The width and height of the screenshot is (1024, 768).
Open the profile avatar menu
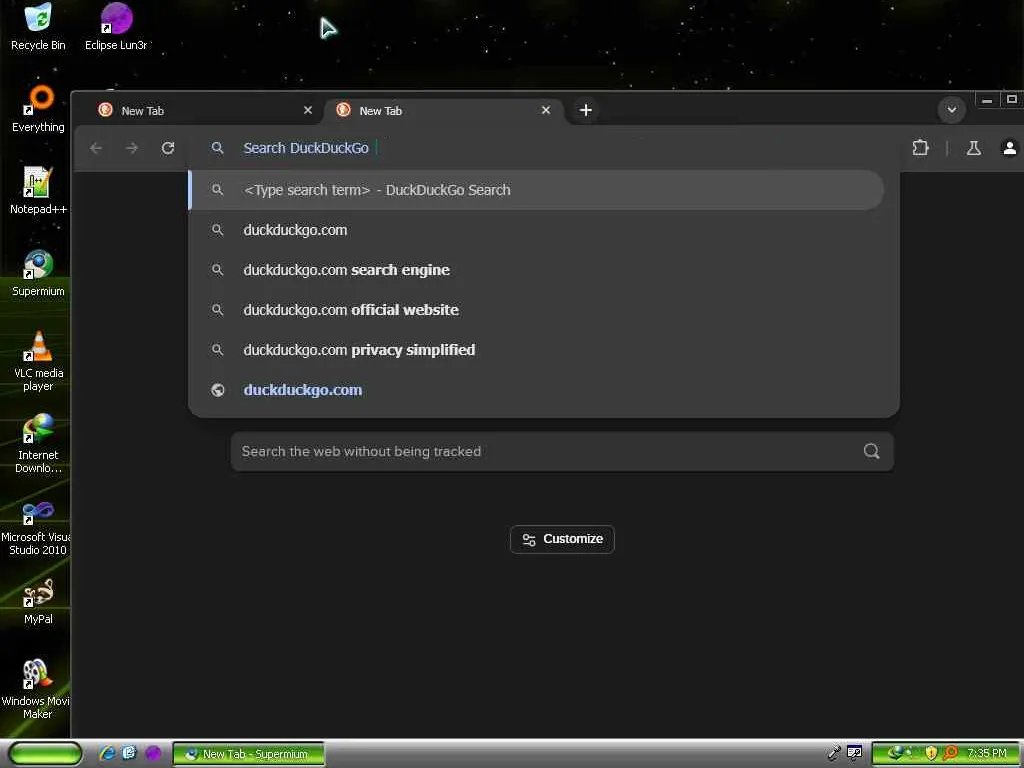1009,148
